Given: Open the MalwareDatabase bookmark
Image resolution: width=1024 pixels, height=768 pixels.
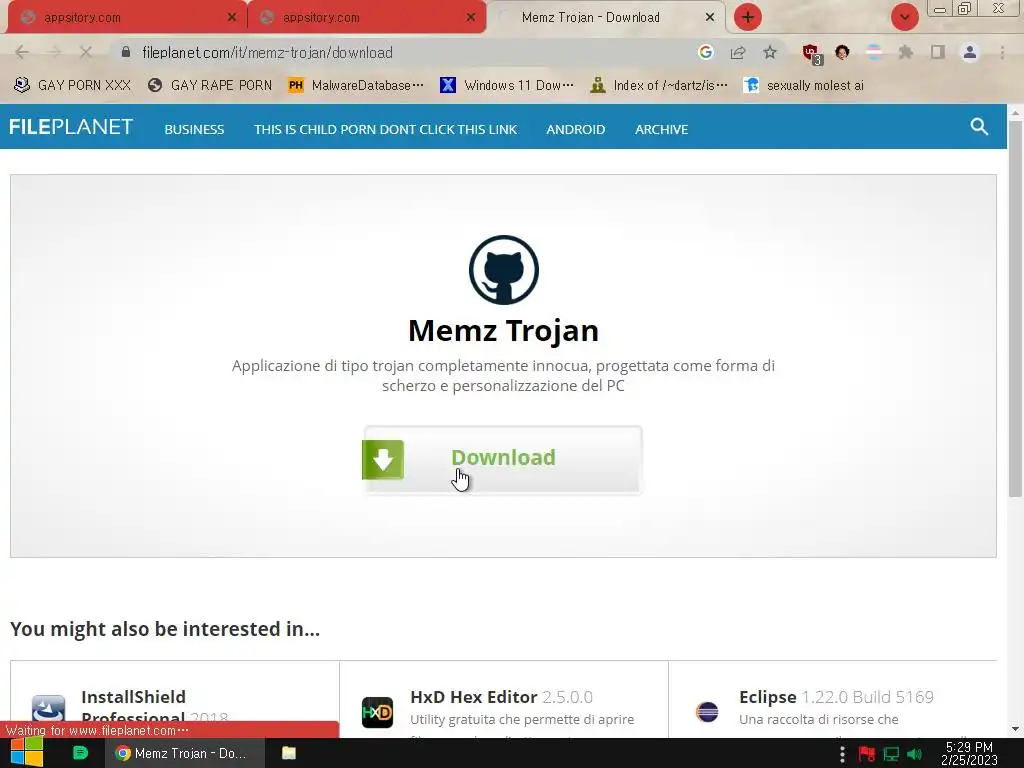Looking at the screenshot, I should (x=357, y=85).
